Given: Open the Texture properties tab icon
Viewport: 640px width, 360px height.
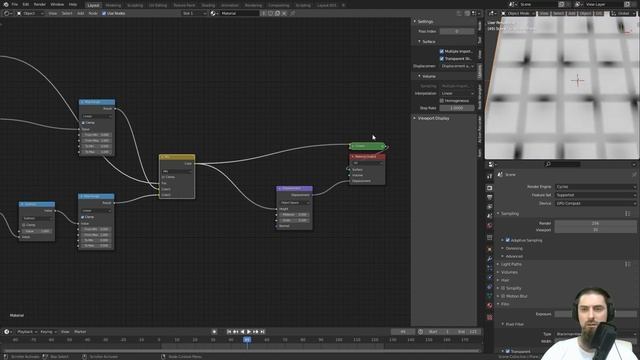Looking at the screenshot, I should point(489,317).
